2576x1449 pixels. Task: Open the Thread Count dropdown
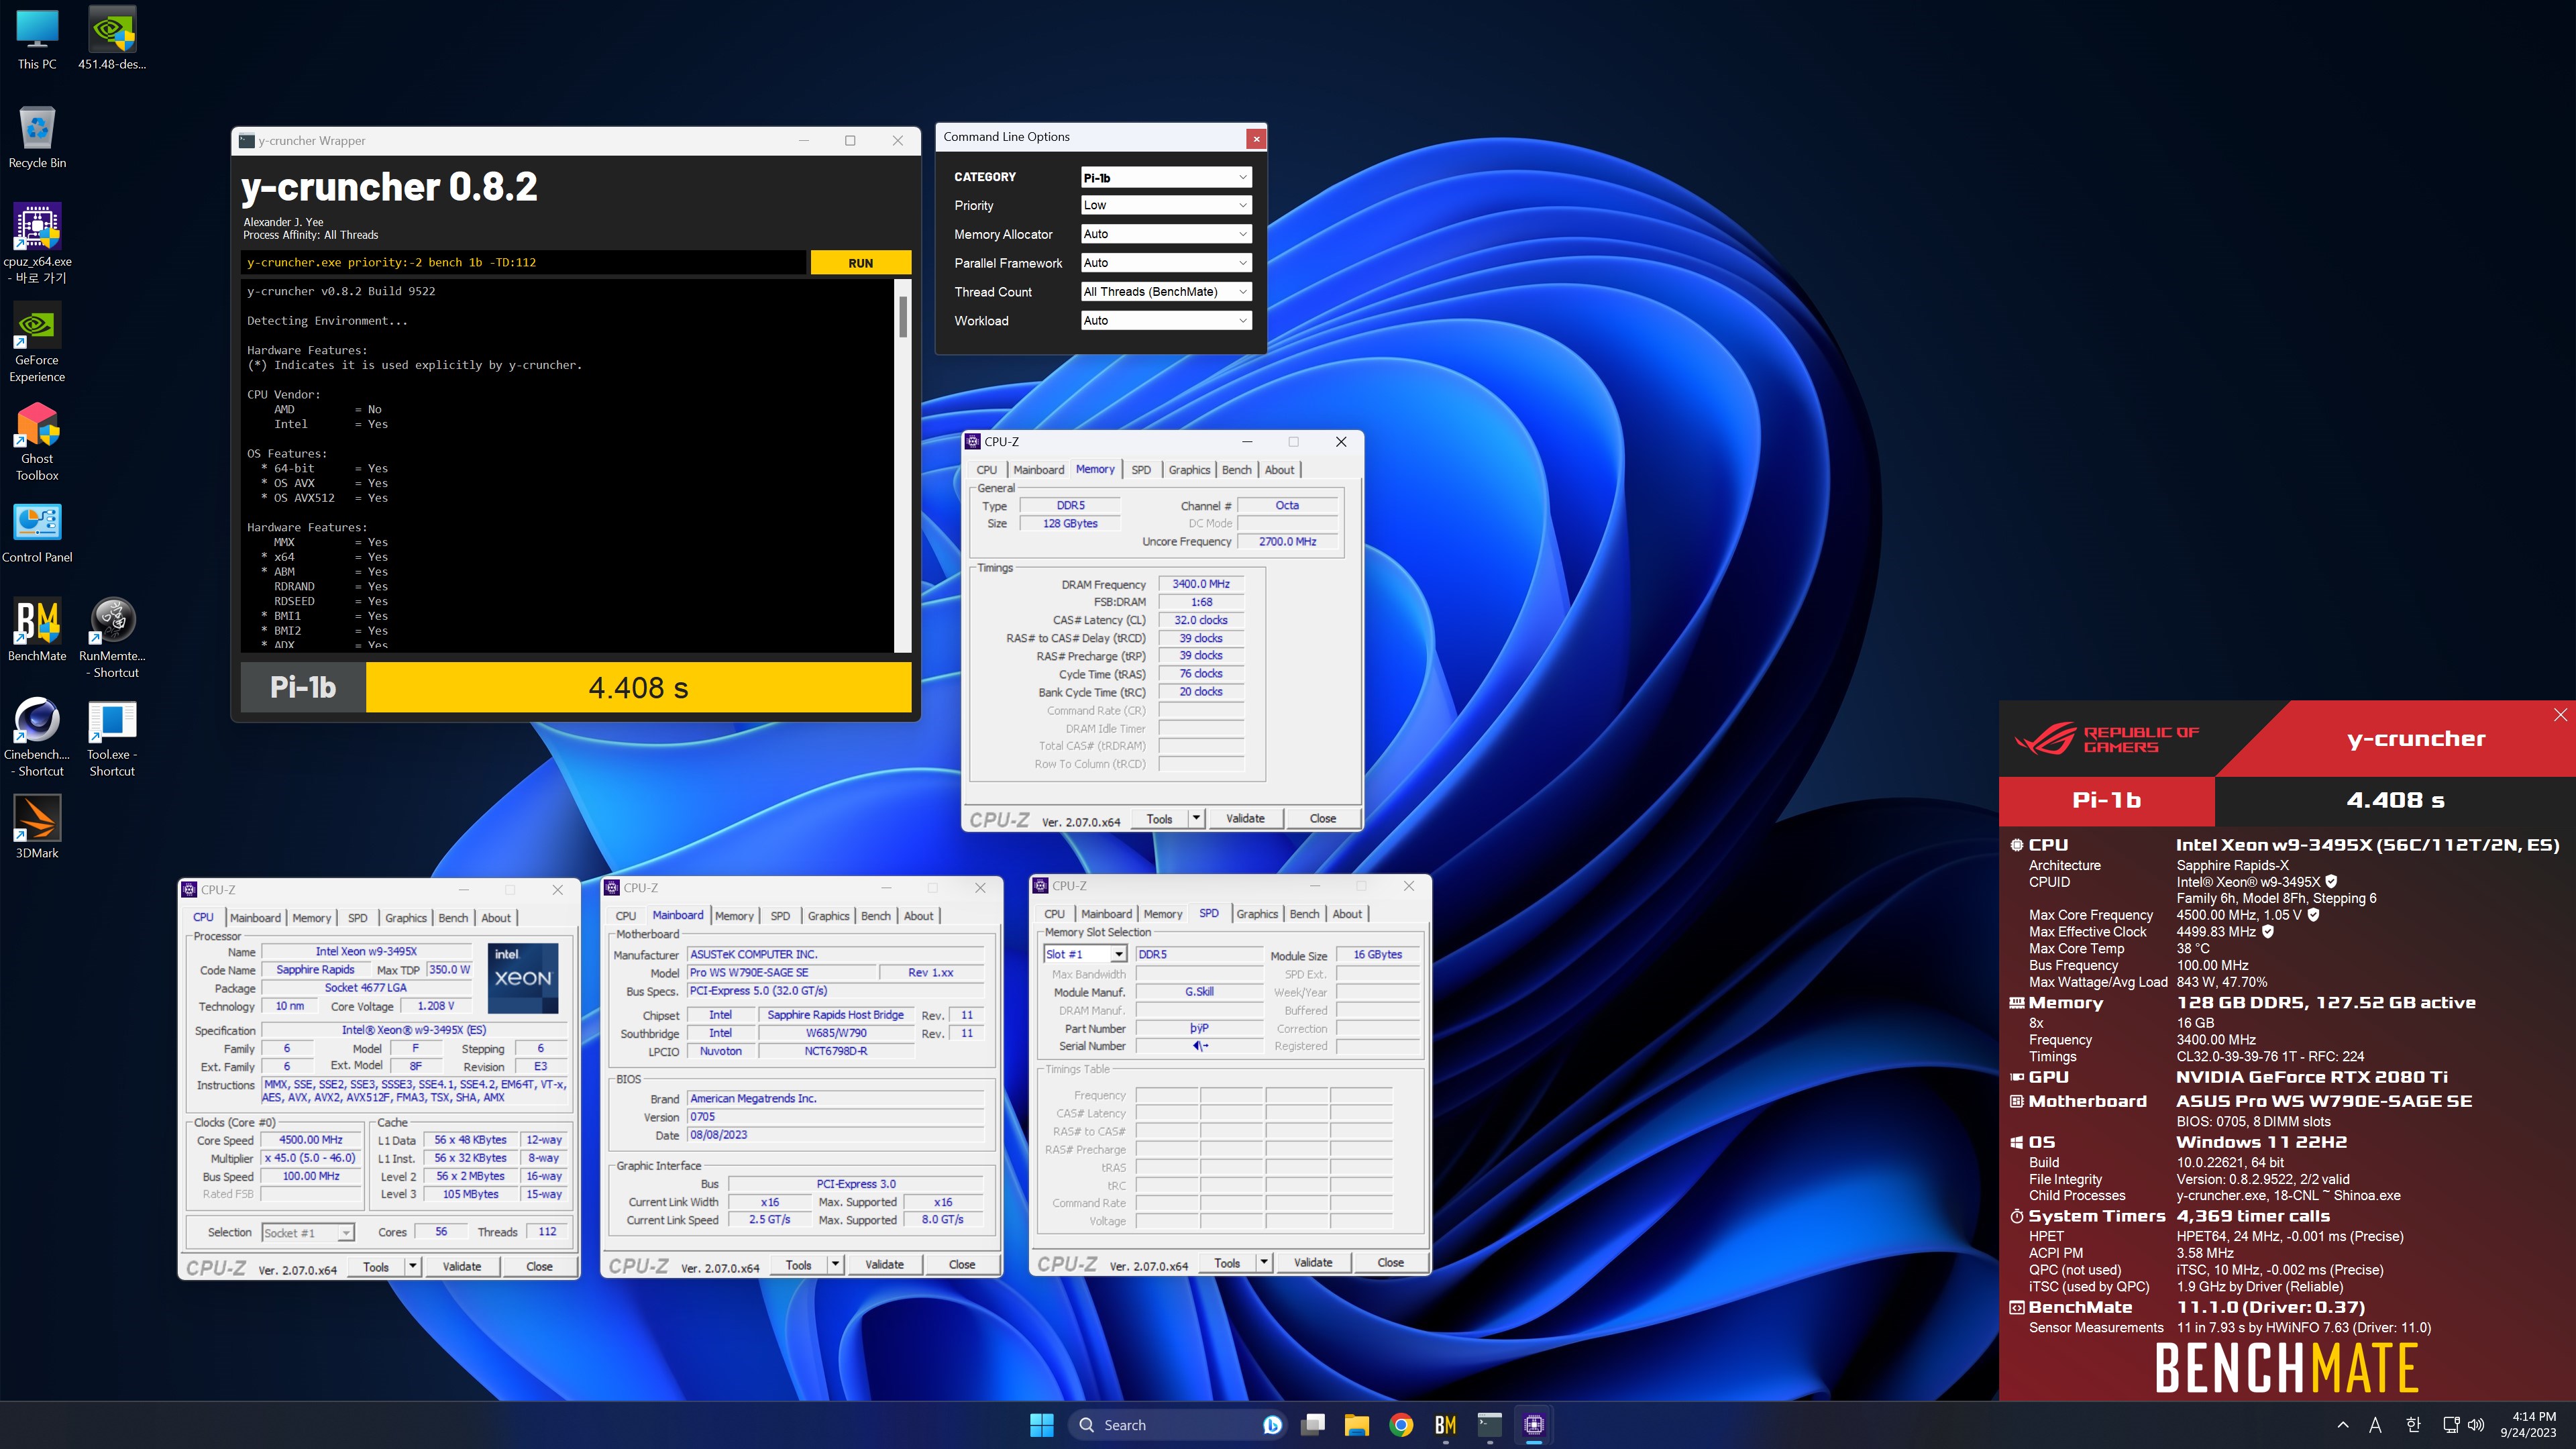pos(1166,292)
